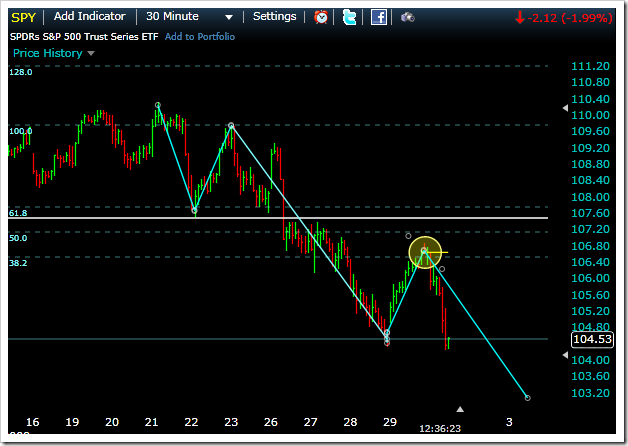Image resolution: width=628 pixels, height=446 pixels.
Task: Click the Add to Portfolio link
Action: tap(200, 36)
